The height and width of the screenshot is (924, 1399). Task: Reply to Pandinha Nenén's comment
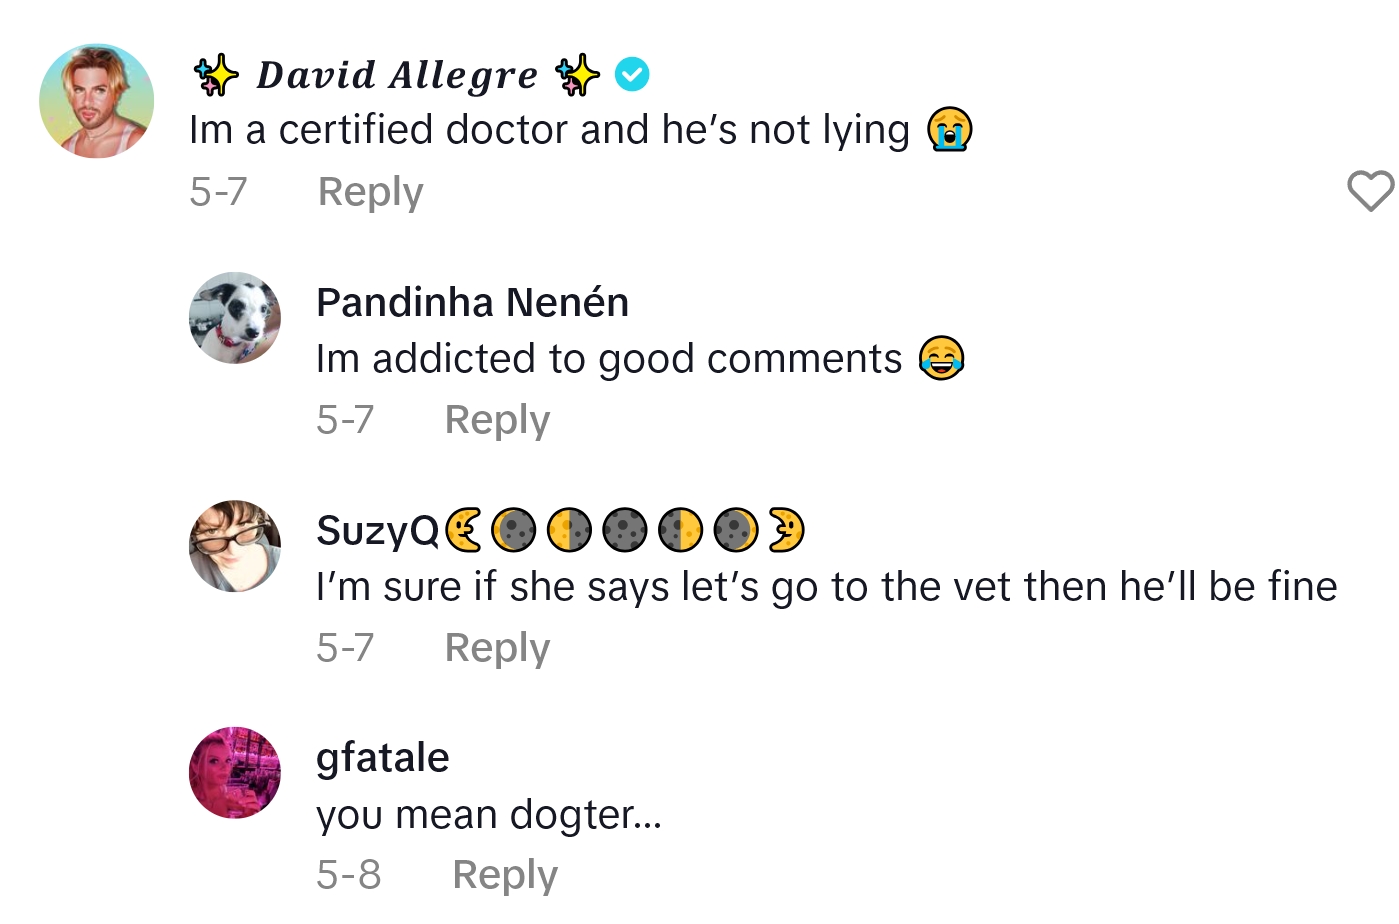[497, 420]
